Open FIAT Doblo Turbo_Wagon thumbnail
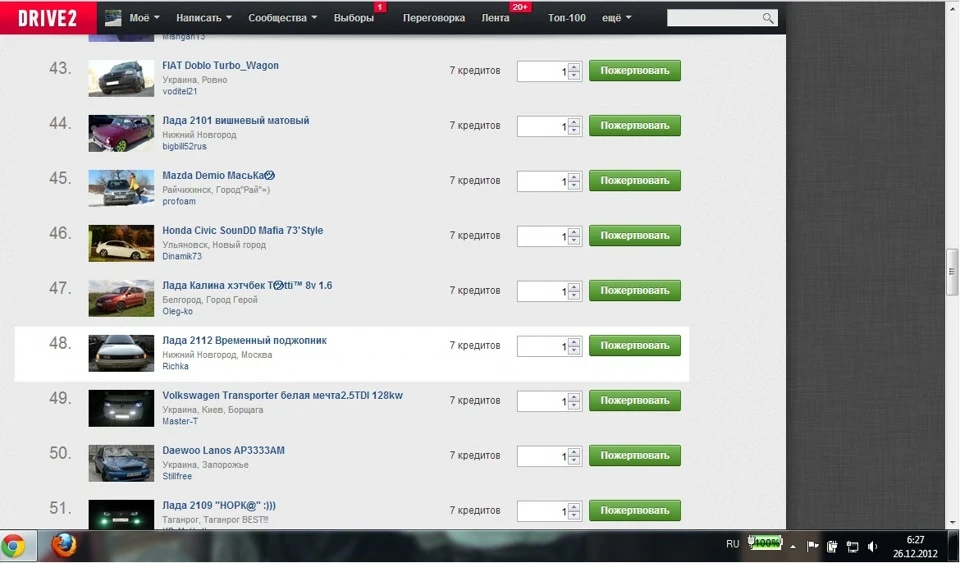Screen dimensions: 960x563 click(121, 78)
